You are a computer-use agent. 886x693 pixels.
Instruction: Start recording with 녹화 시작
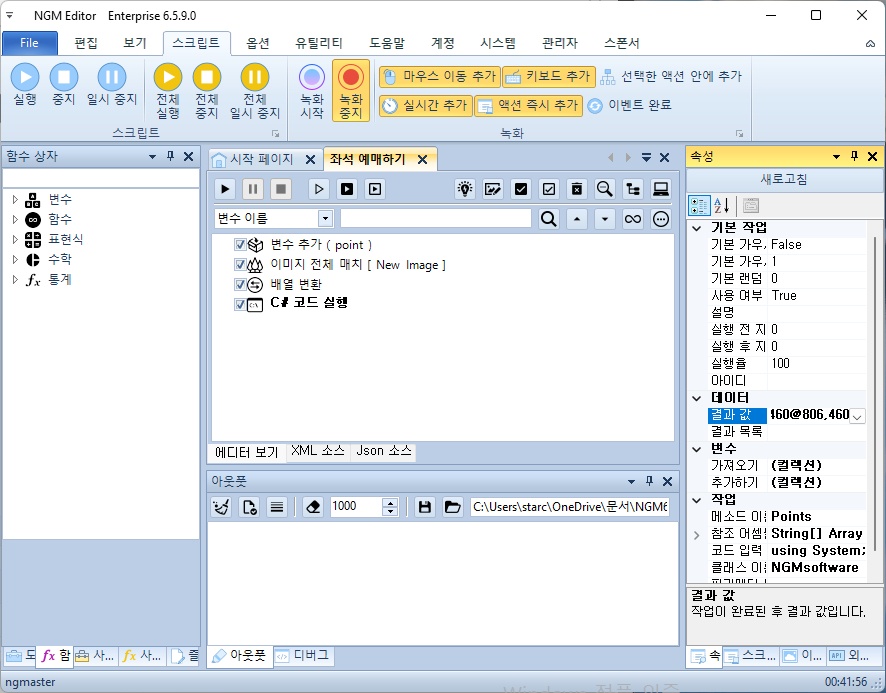click(312, 90)
